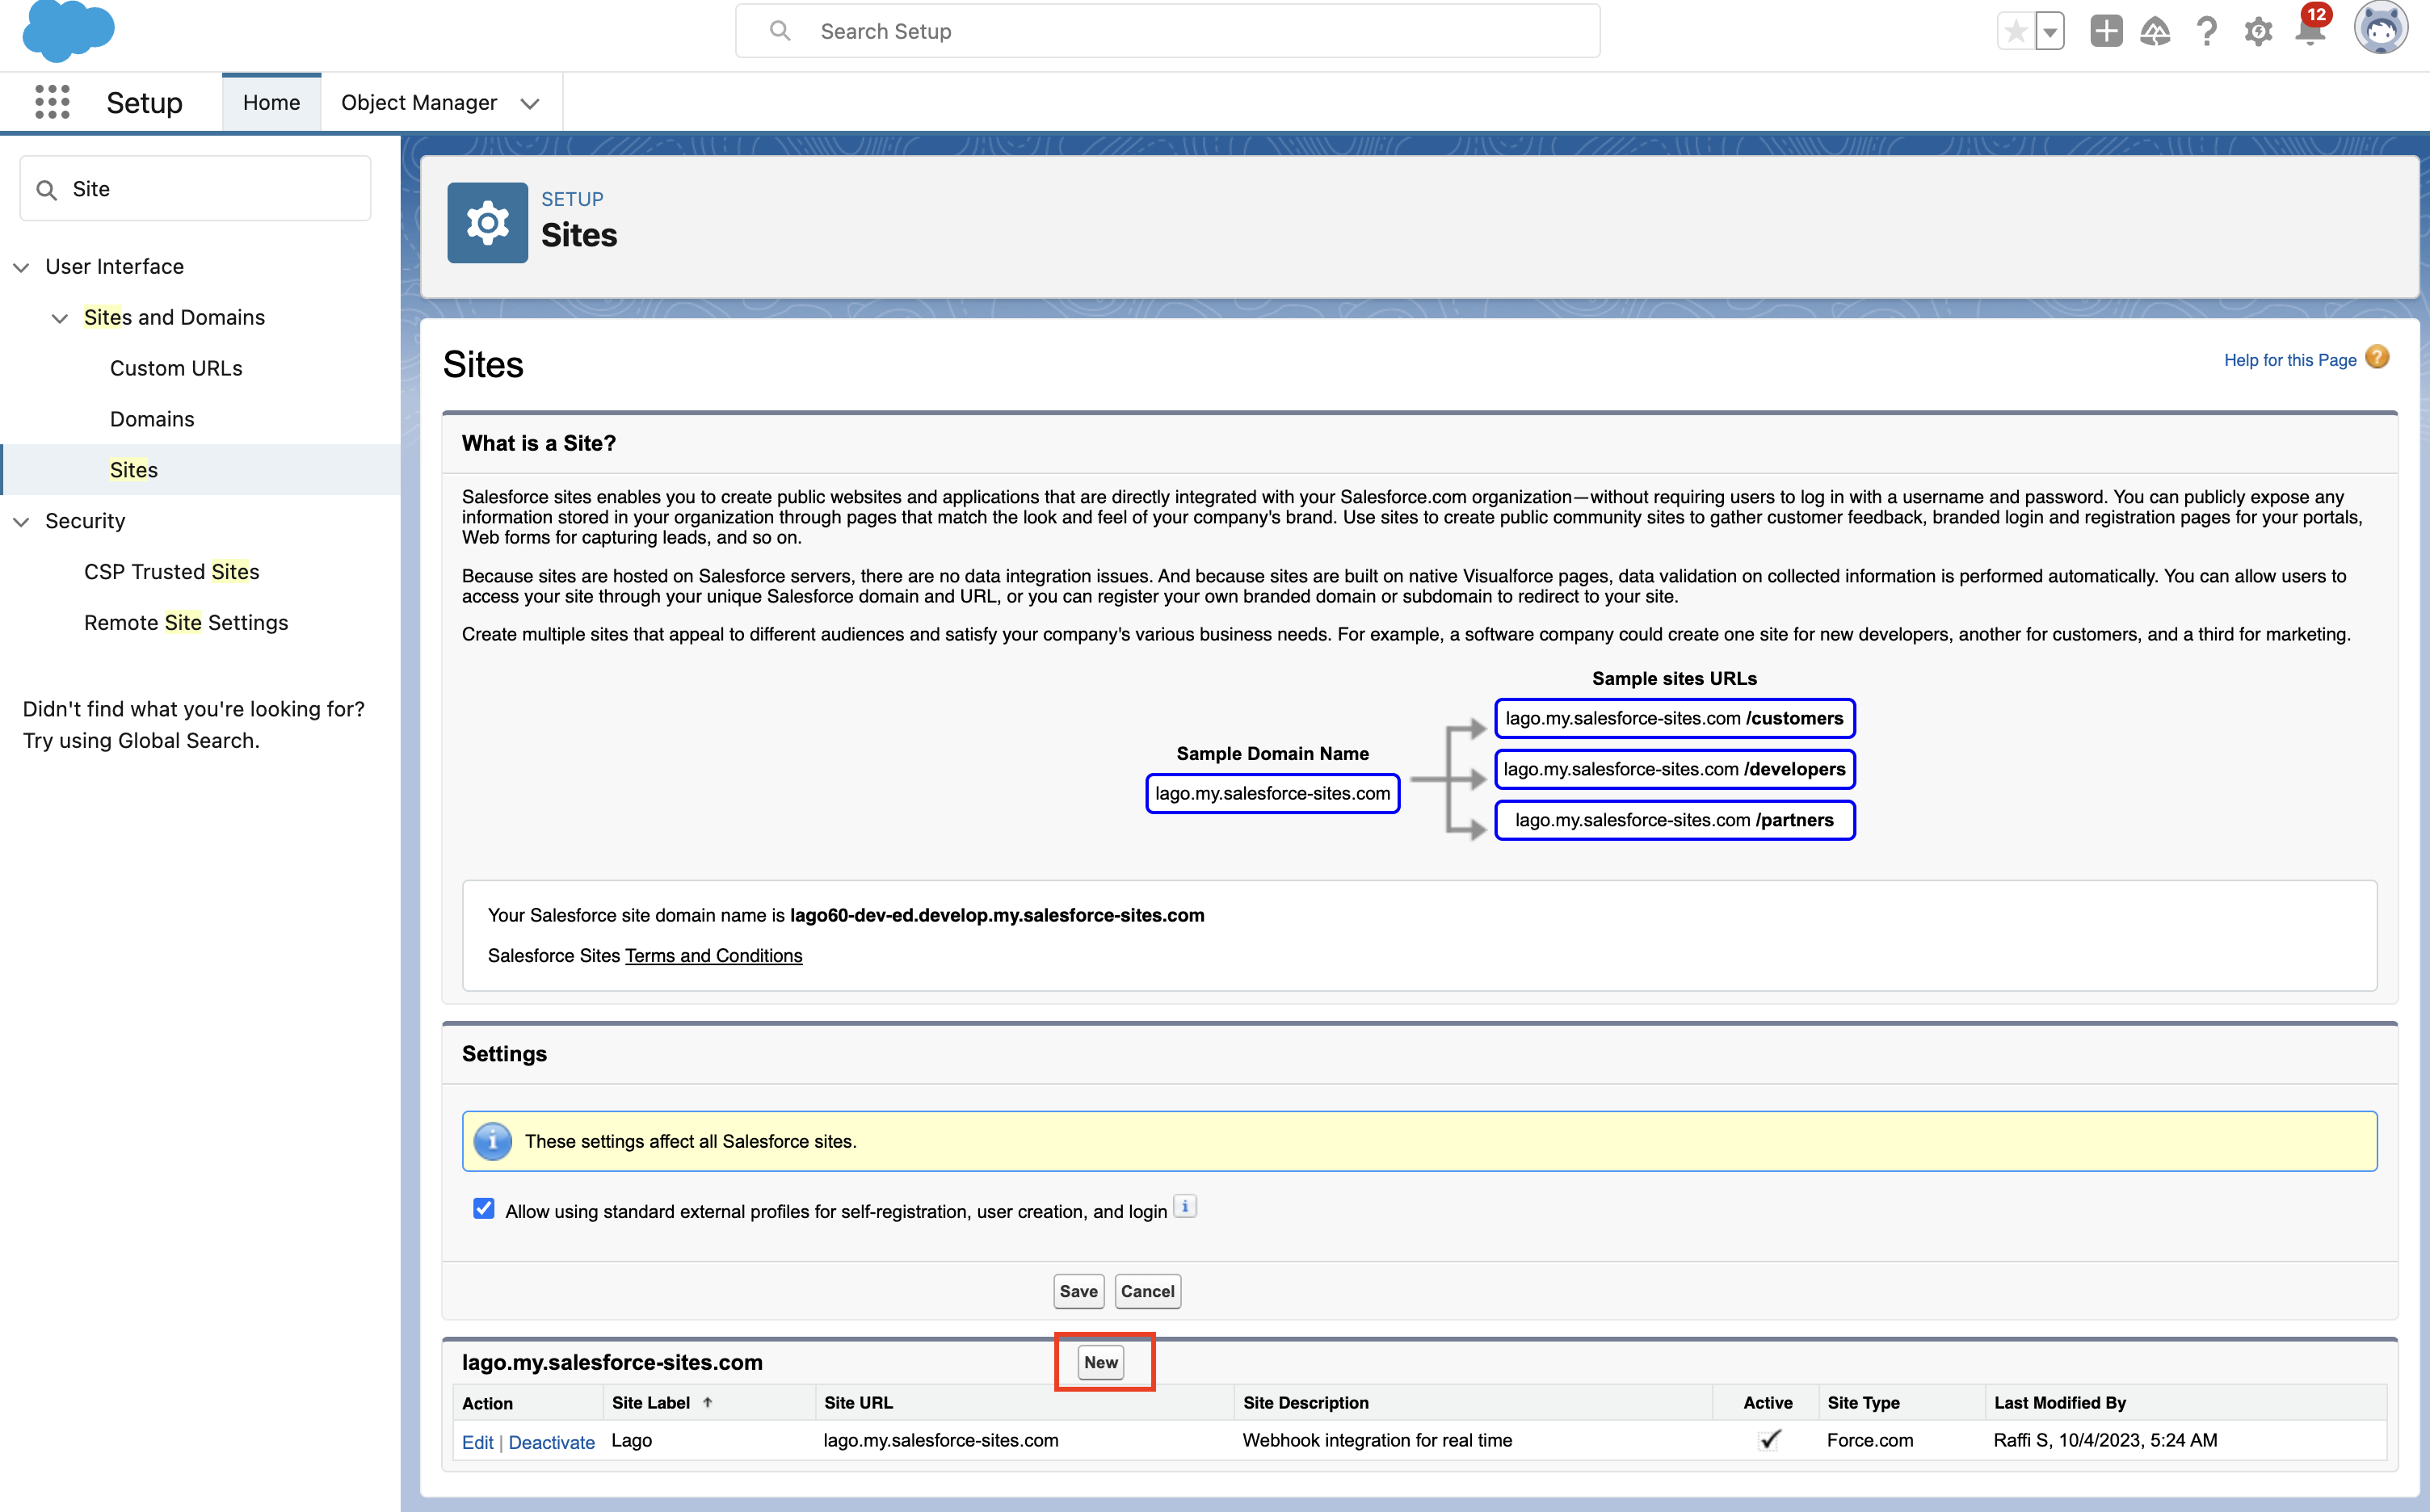
Task: Click the lago.my.salesforce-sites.com /partners sample URL box
Action: click(x=1674, y=820)
